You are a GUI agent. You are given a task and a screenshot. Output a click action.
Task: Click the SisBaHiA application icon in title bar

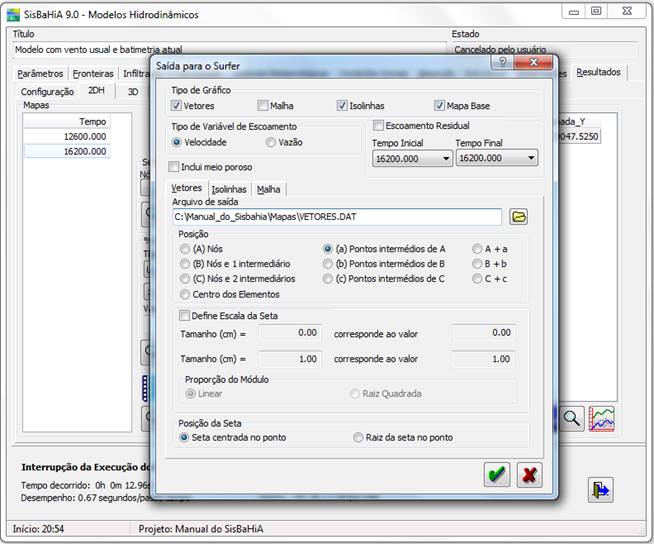point(13,15)
